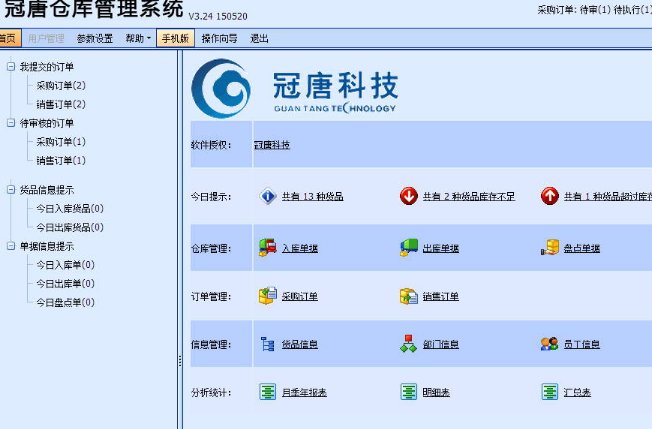Collapse the 货品信息提示 tree node

[11, 190]
